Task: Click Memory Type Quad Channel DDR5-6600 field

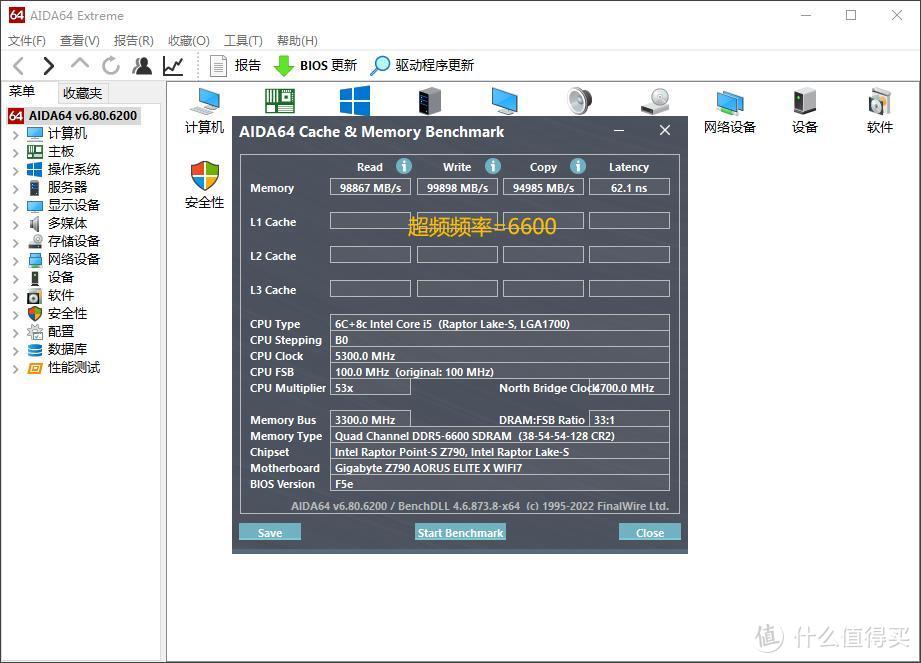Action: click(500, 436)
